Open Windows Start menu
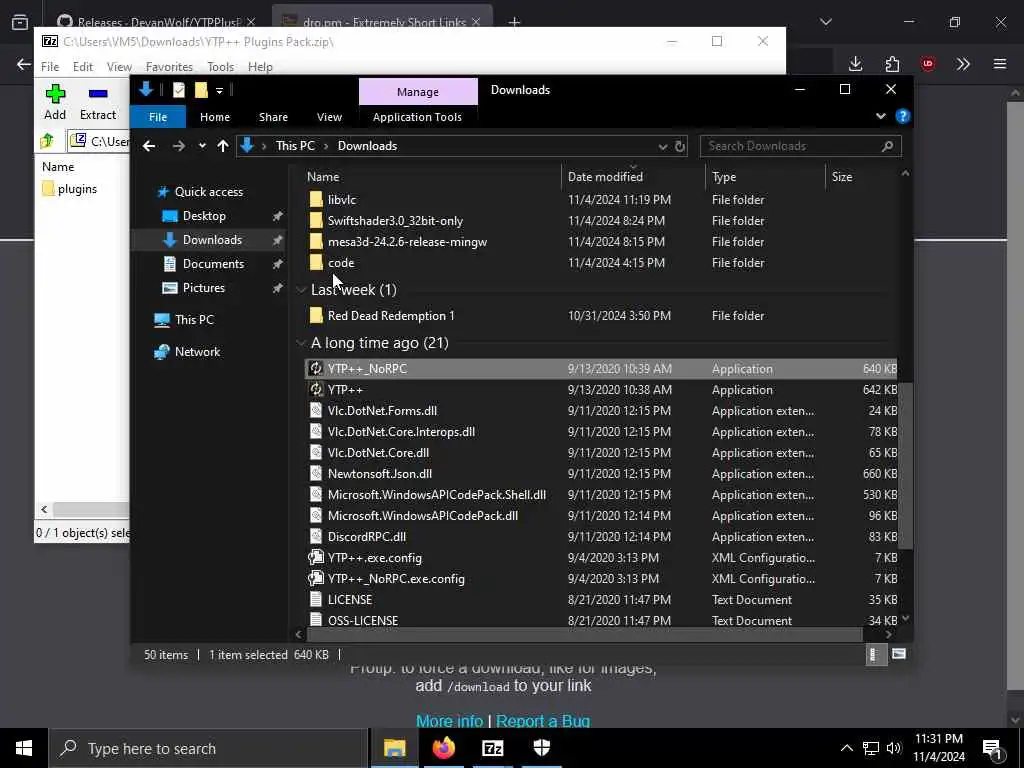 point(24,748)
